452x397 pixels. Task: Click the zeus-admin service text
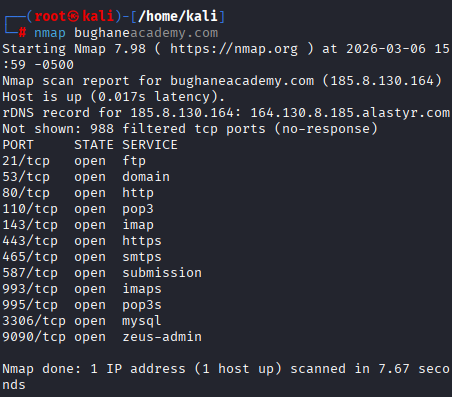pyautogui.click(x=162, y=337)
